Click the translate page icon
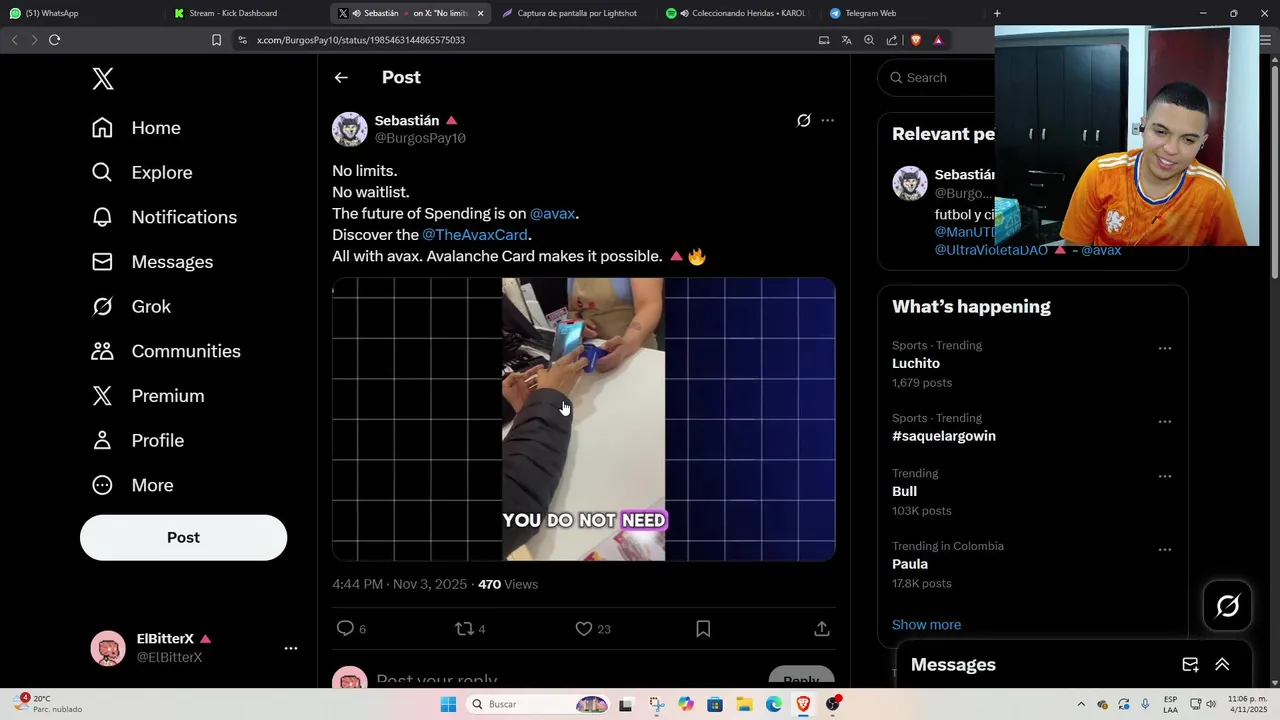 click(x=846, y=40)
